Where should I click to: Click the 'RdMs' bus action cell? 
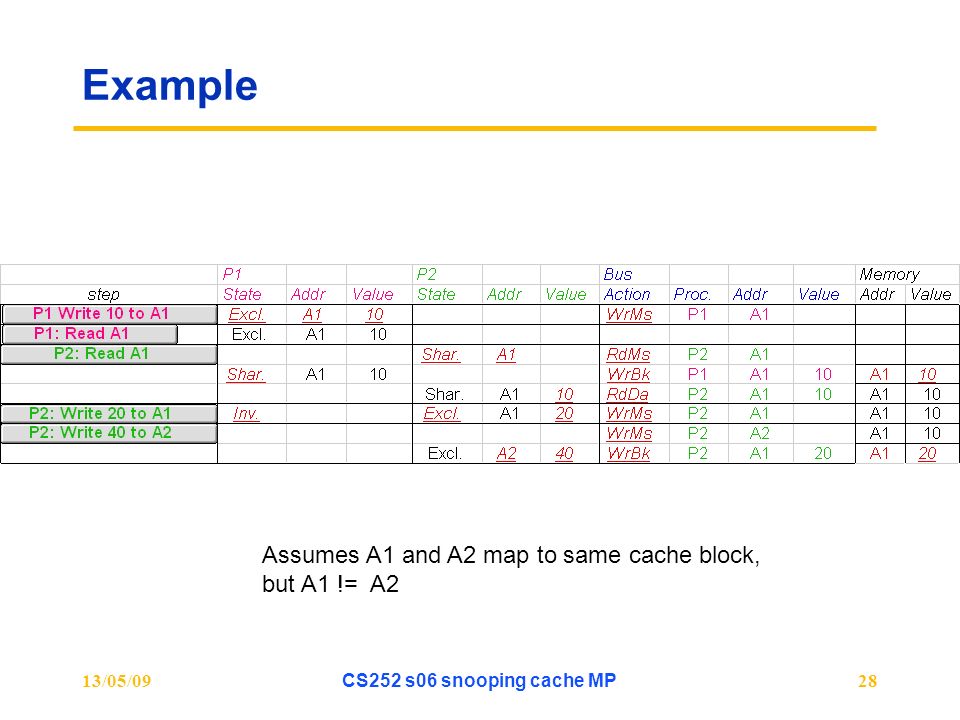coord(628,354)
